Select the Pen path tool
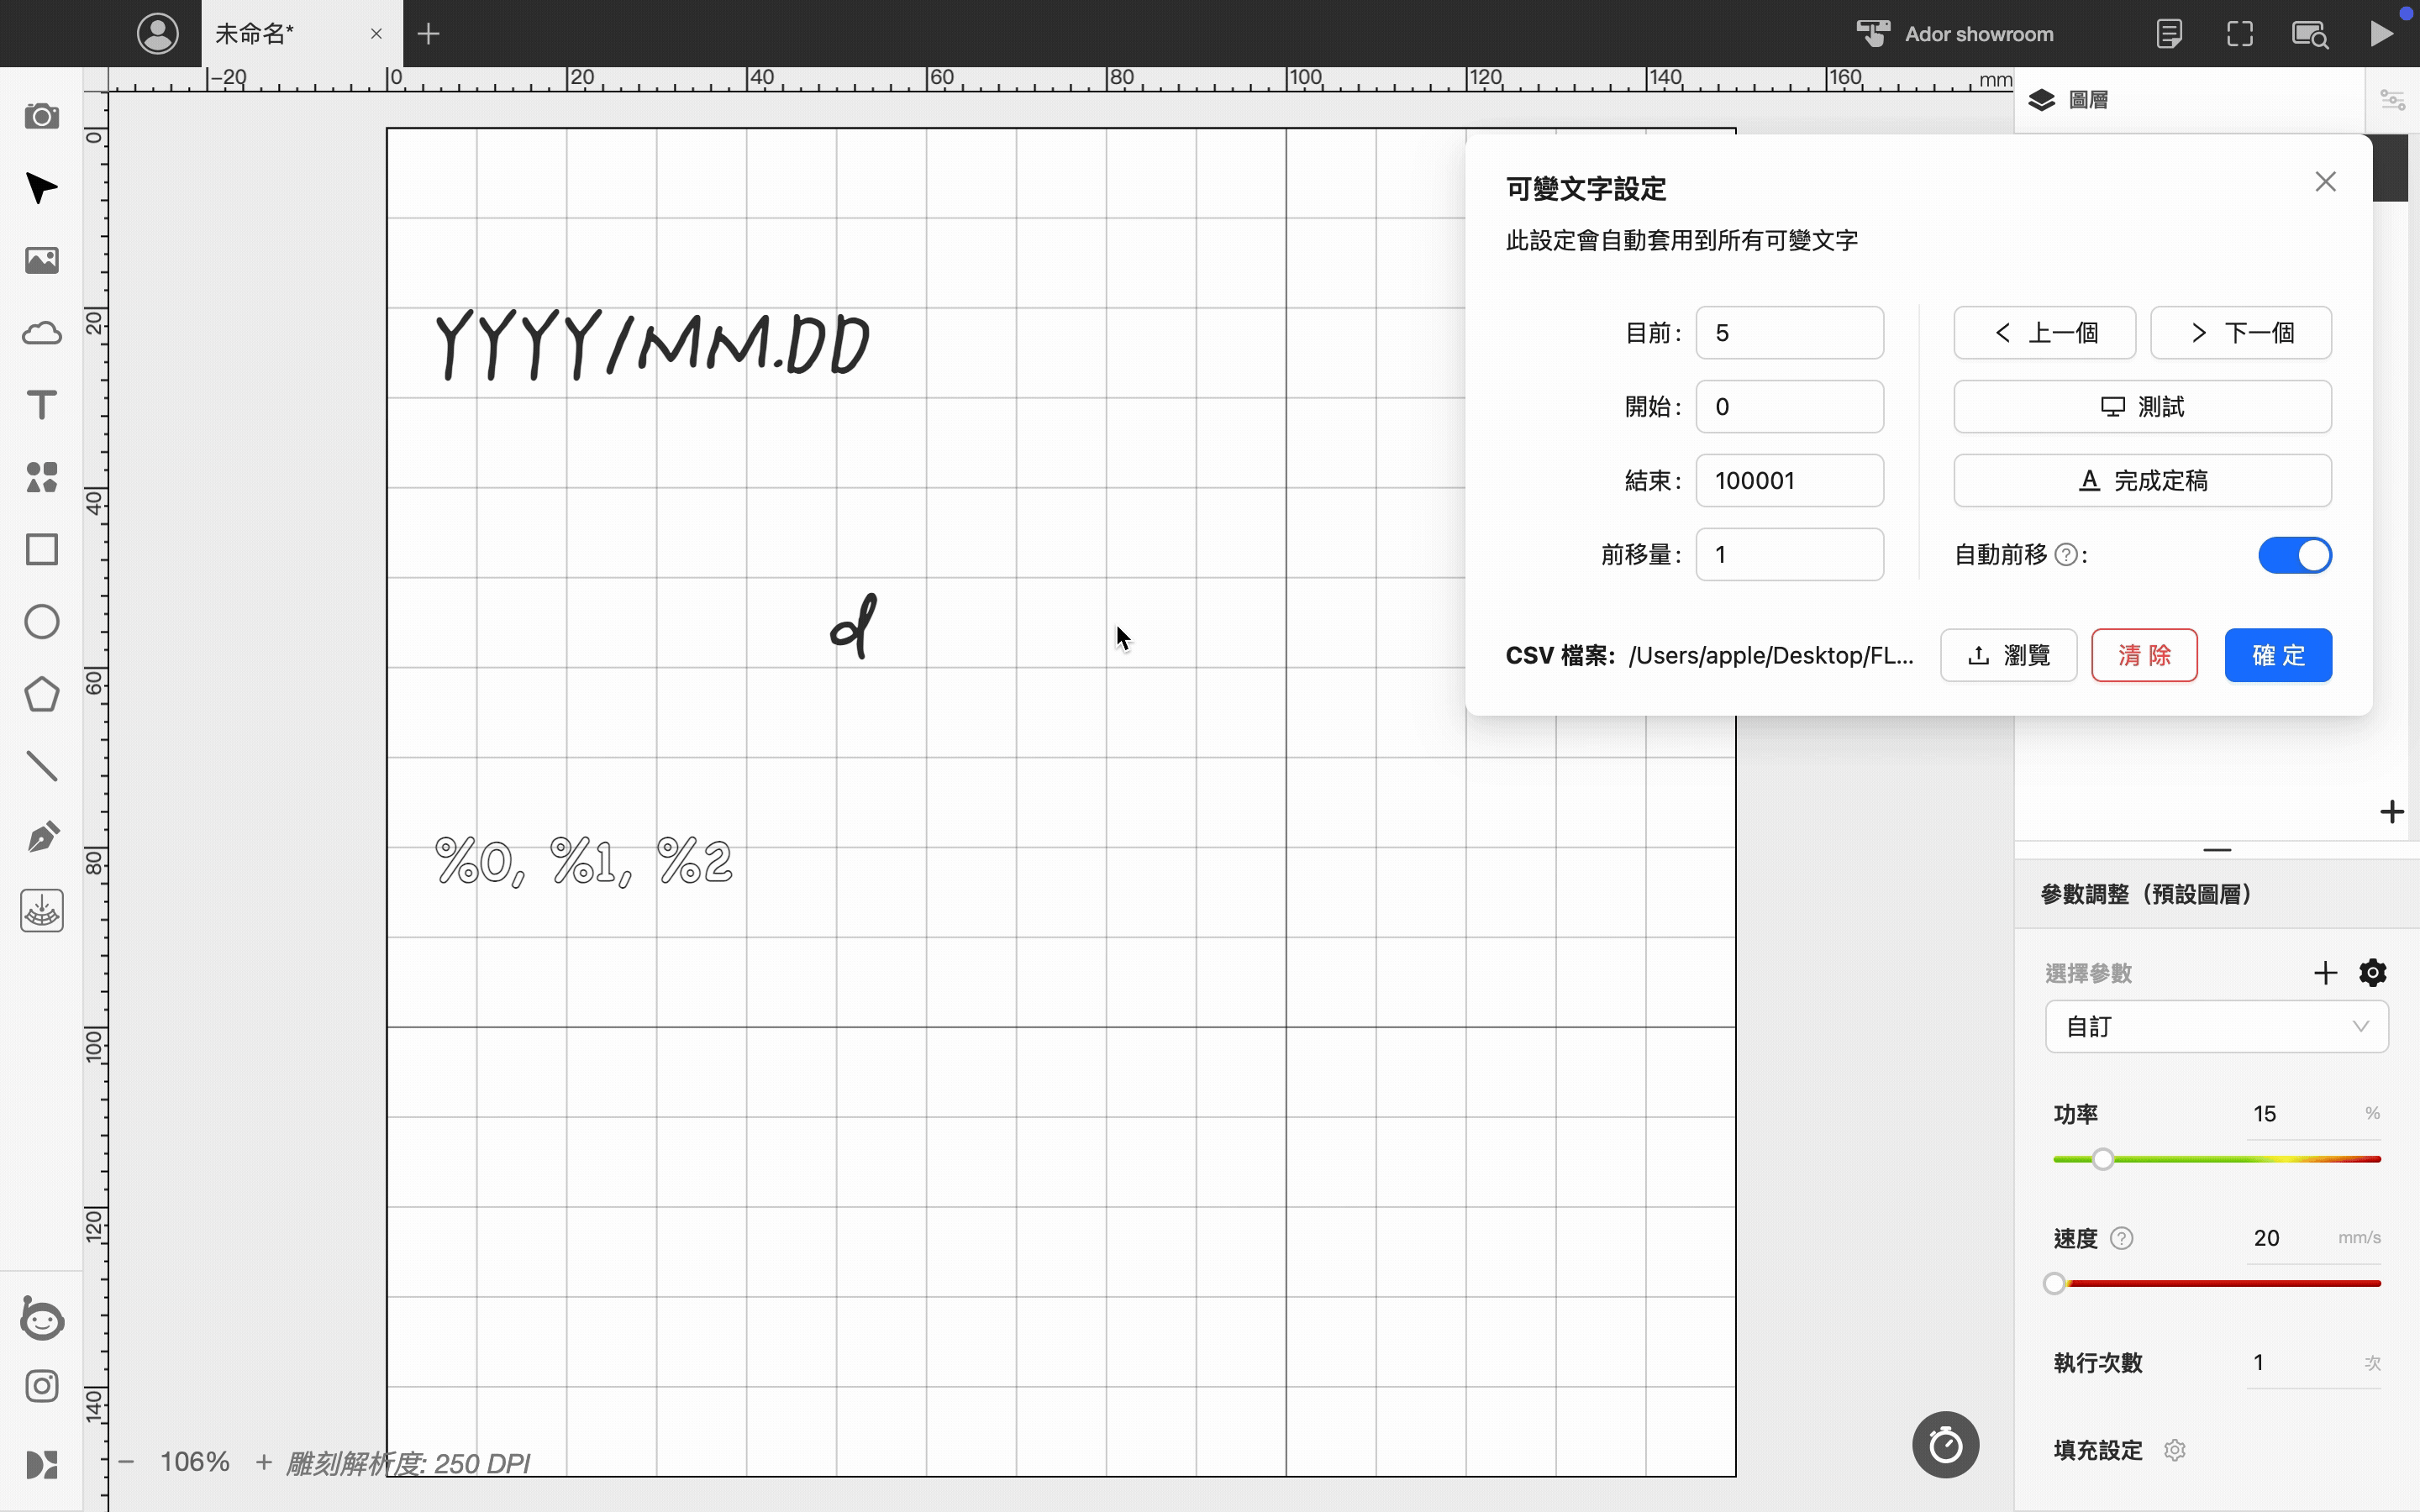Image resolution: width=2420 pixels, height=1512 pixels. 41,838
